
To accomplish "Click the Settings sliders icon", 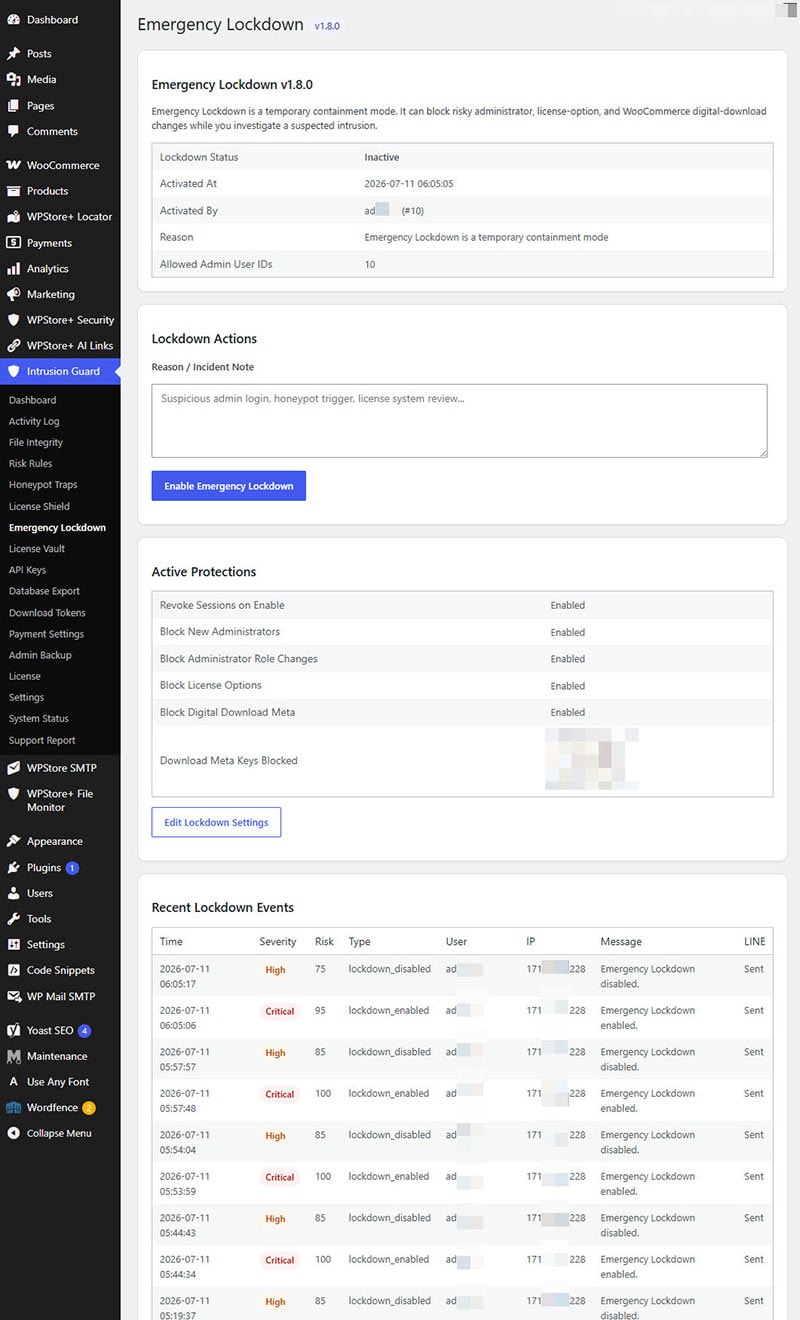I will [13, 945].
